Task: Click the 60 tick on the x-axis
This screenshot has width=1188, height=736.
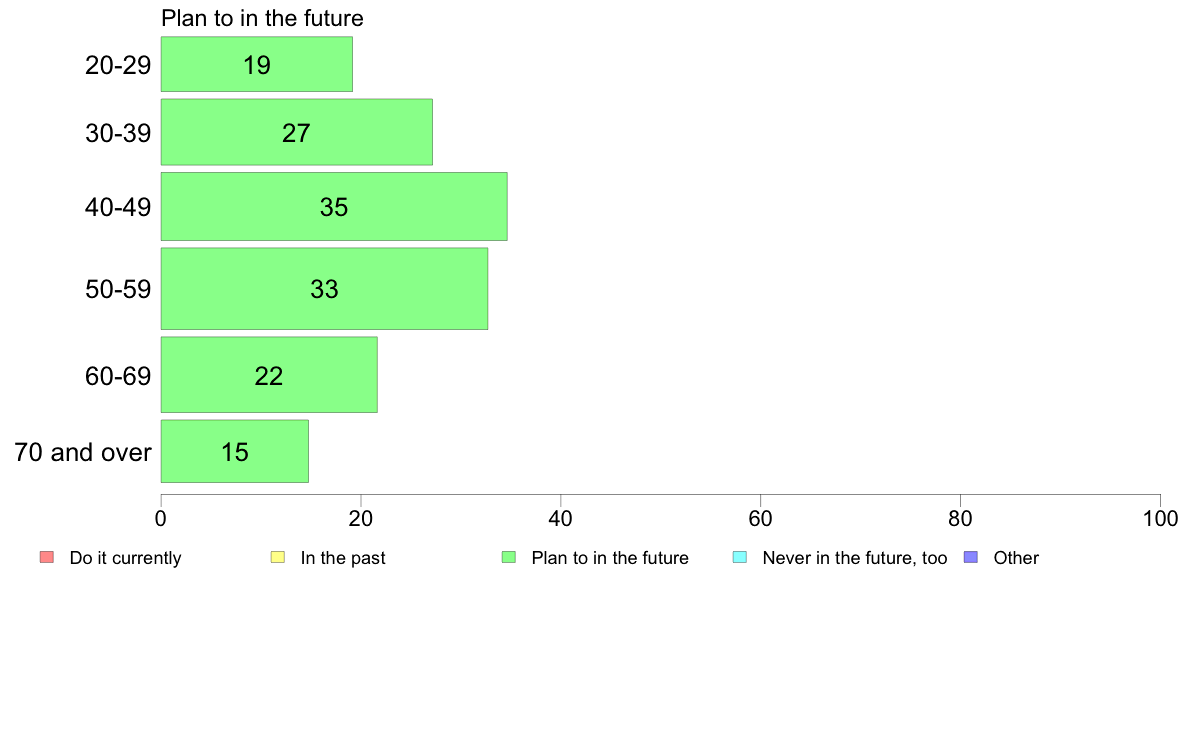Action: pyautogui.click(x=760, y=518)
